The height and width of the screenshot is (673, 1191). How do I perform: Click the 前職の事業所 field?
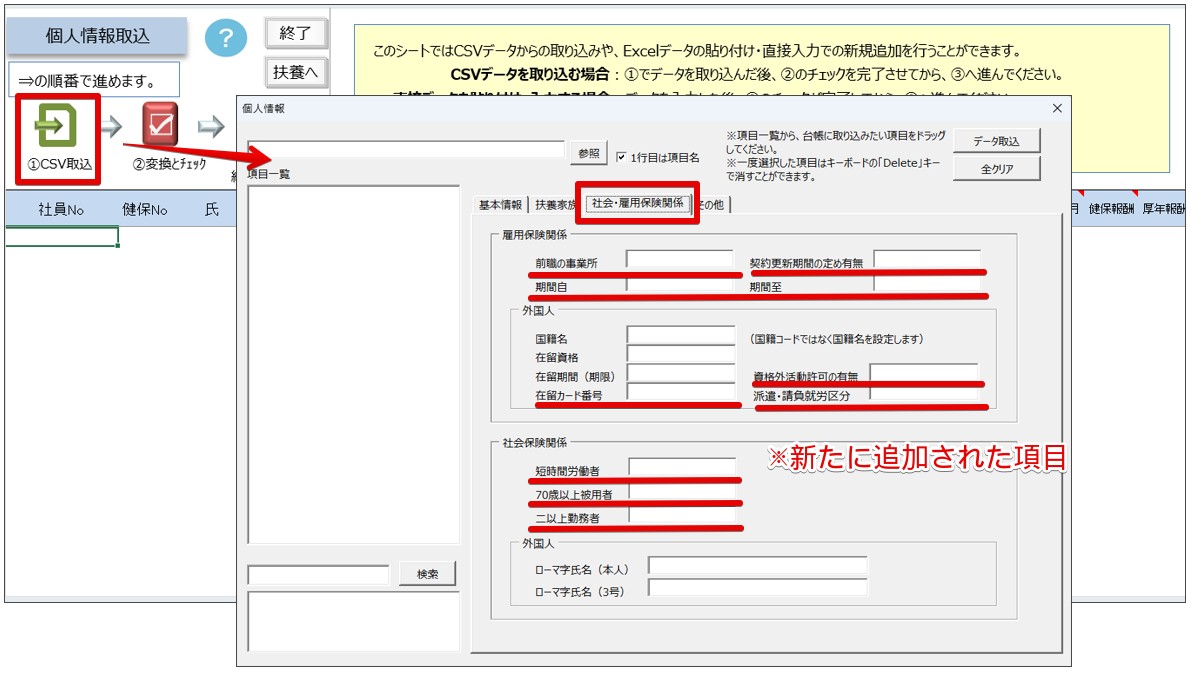point(680,260)
